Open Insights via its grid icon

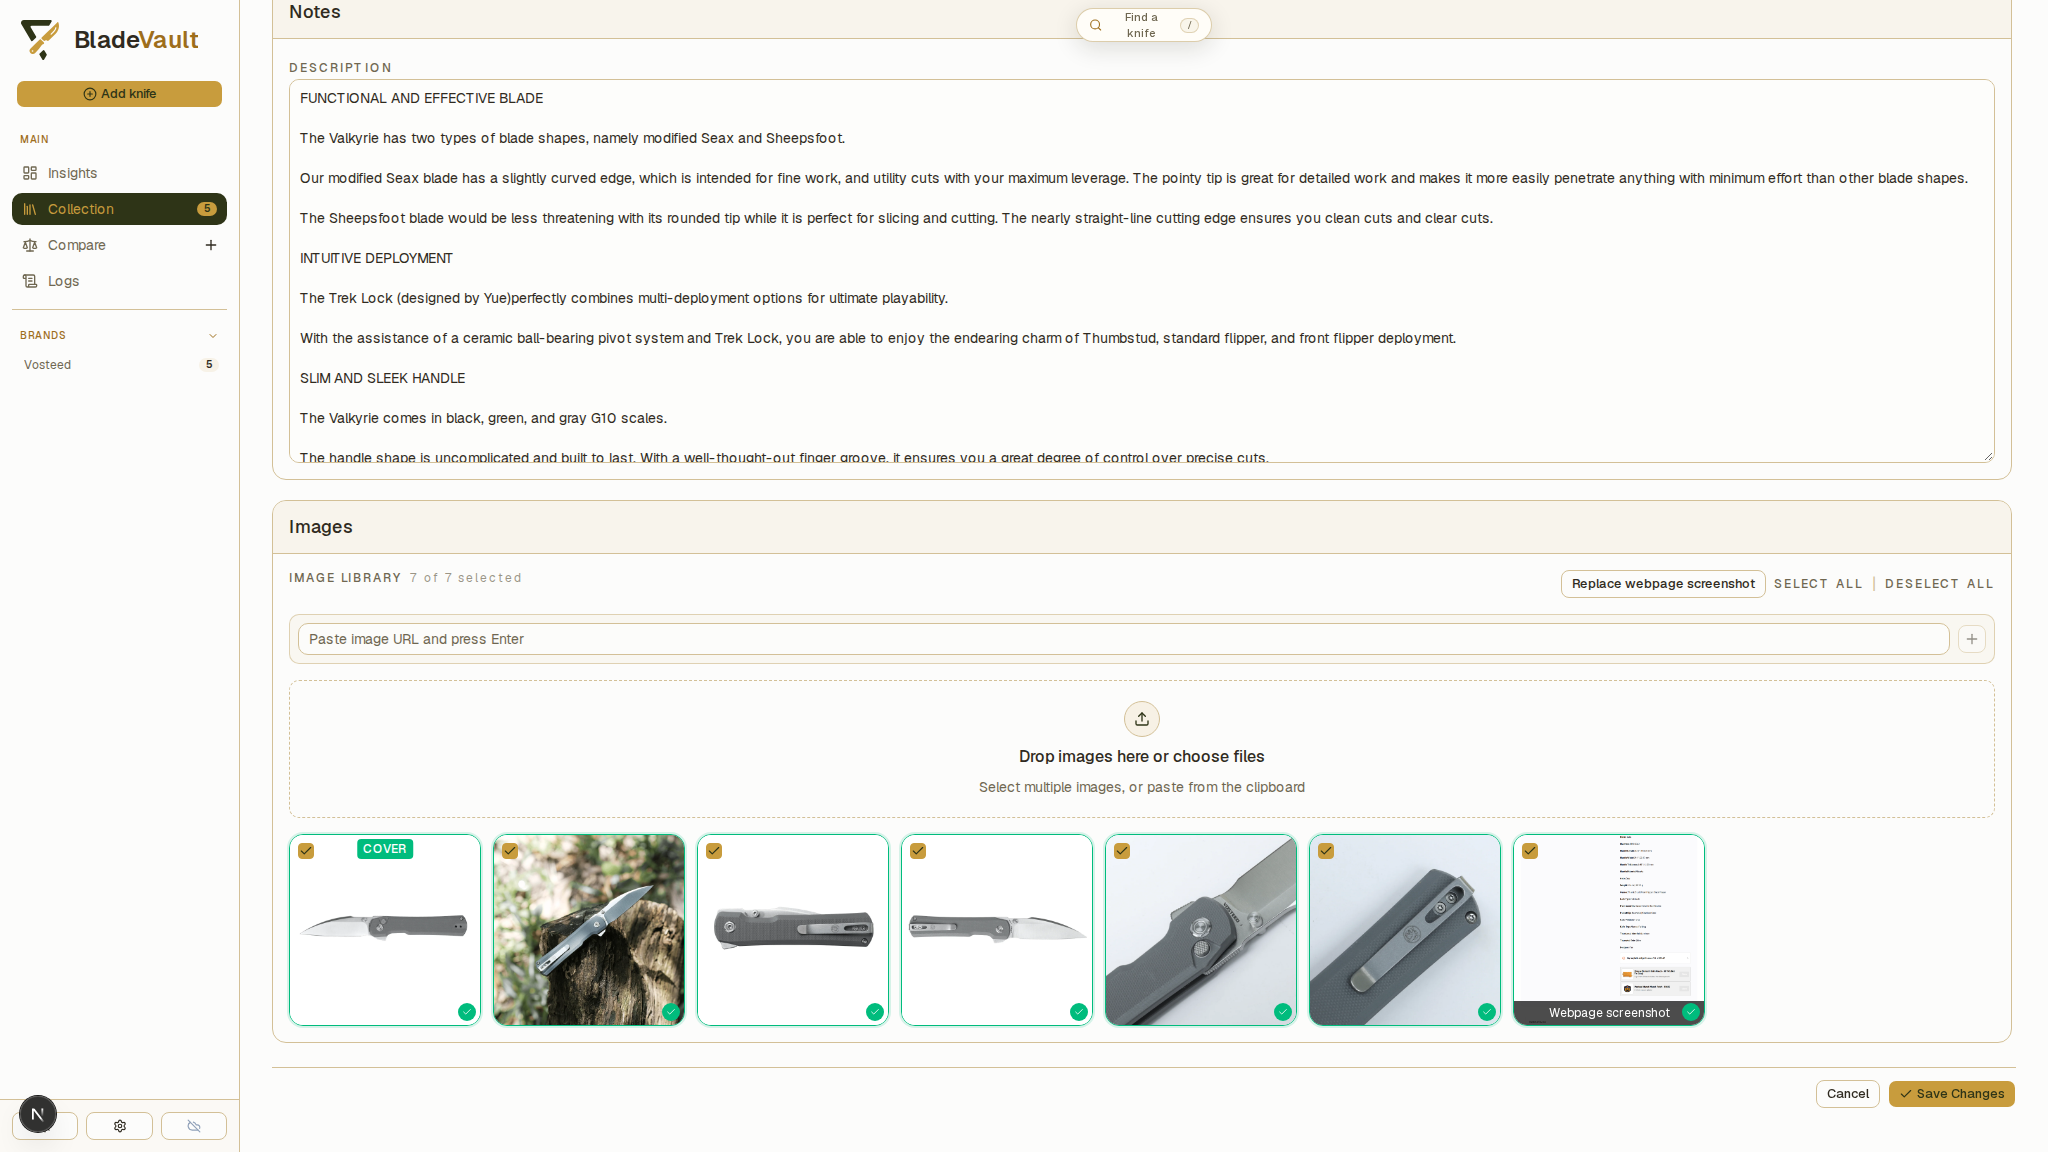(x=30, y=173)
